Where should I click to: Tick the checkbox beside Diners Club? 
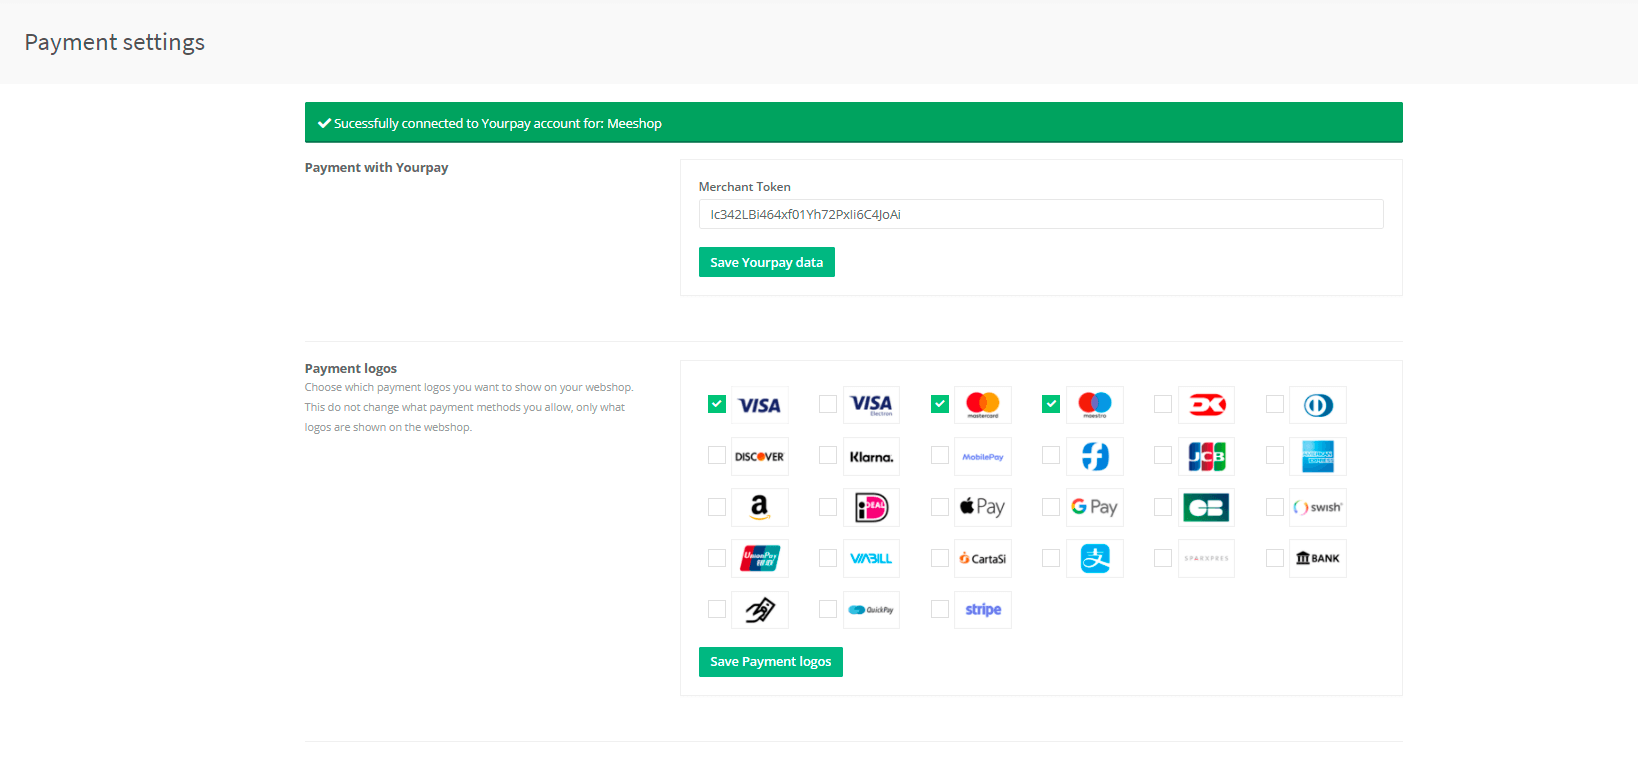point(1275,404)
